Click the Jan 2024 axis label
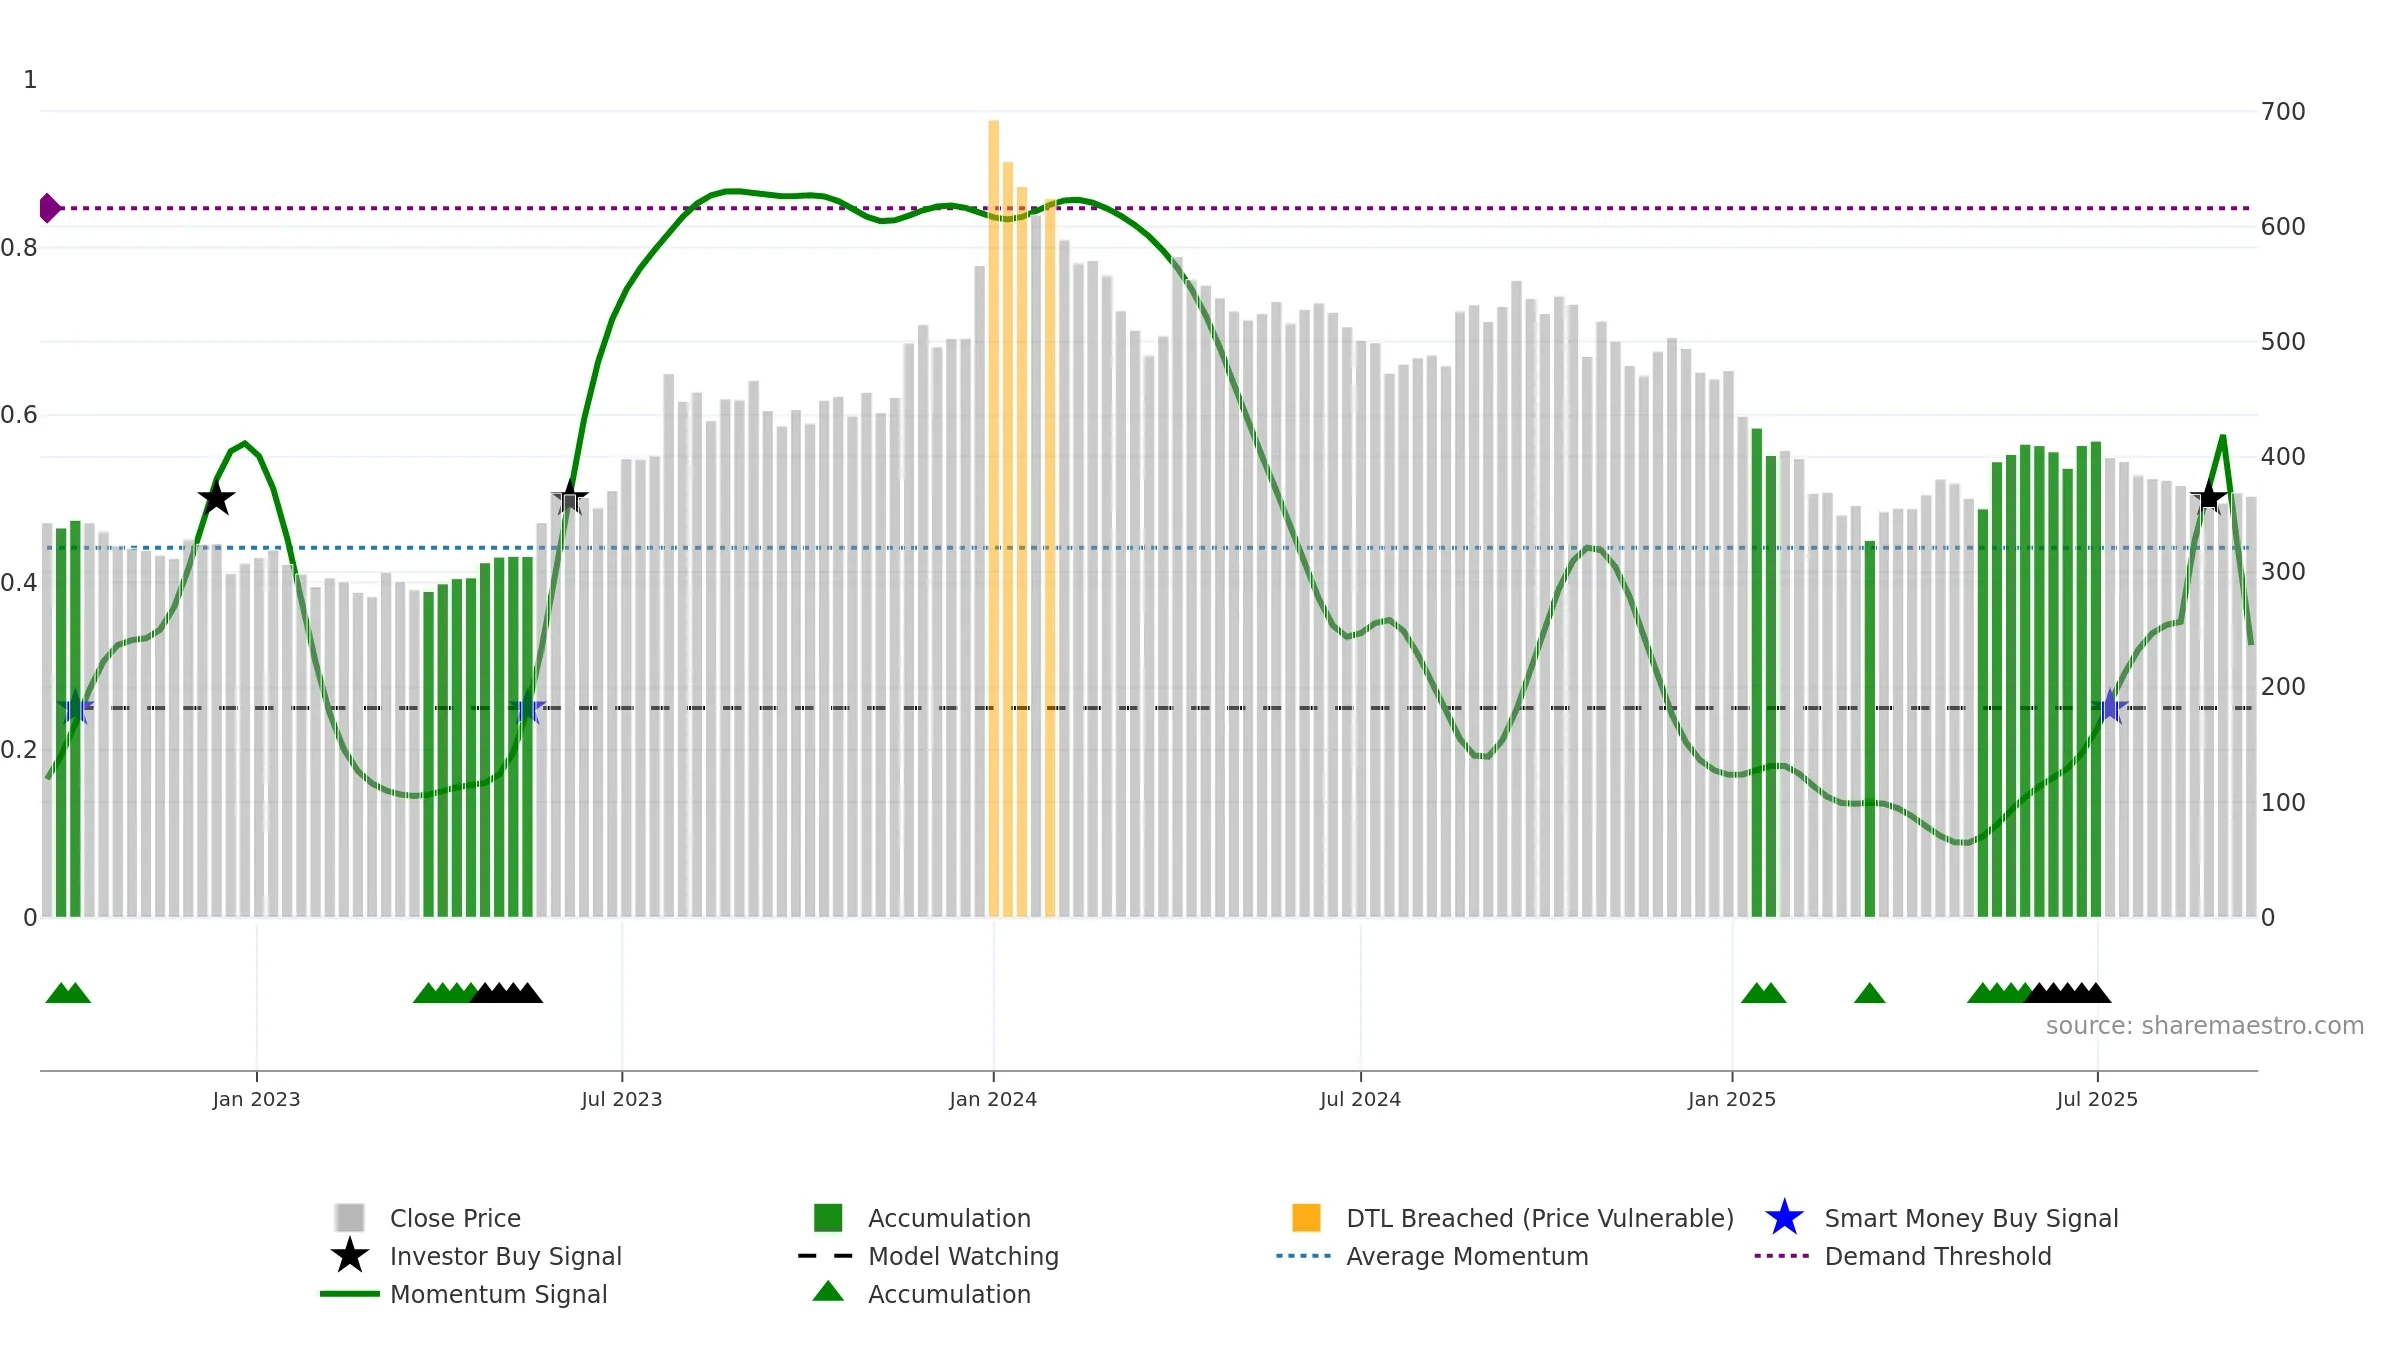 pyautogui.click(x=993, y=1099)
